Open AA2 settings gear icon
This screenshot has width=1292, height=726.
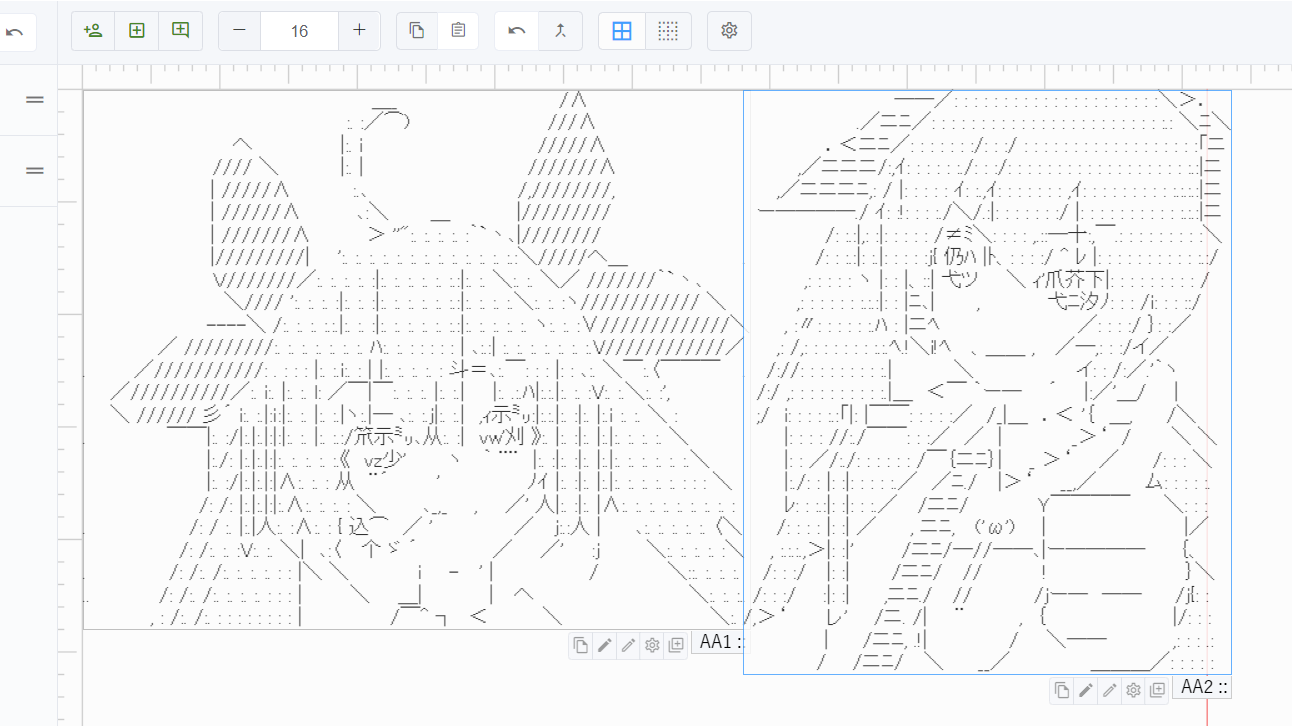point(1133,689)
